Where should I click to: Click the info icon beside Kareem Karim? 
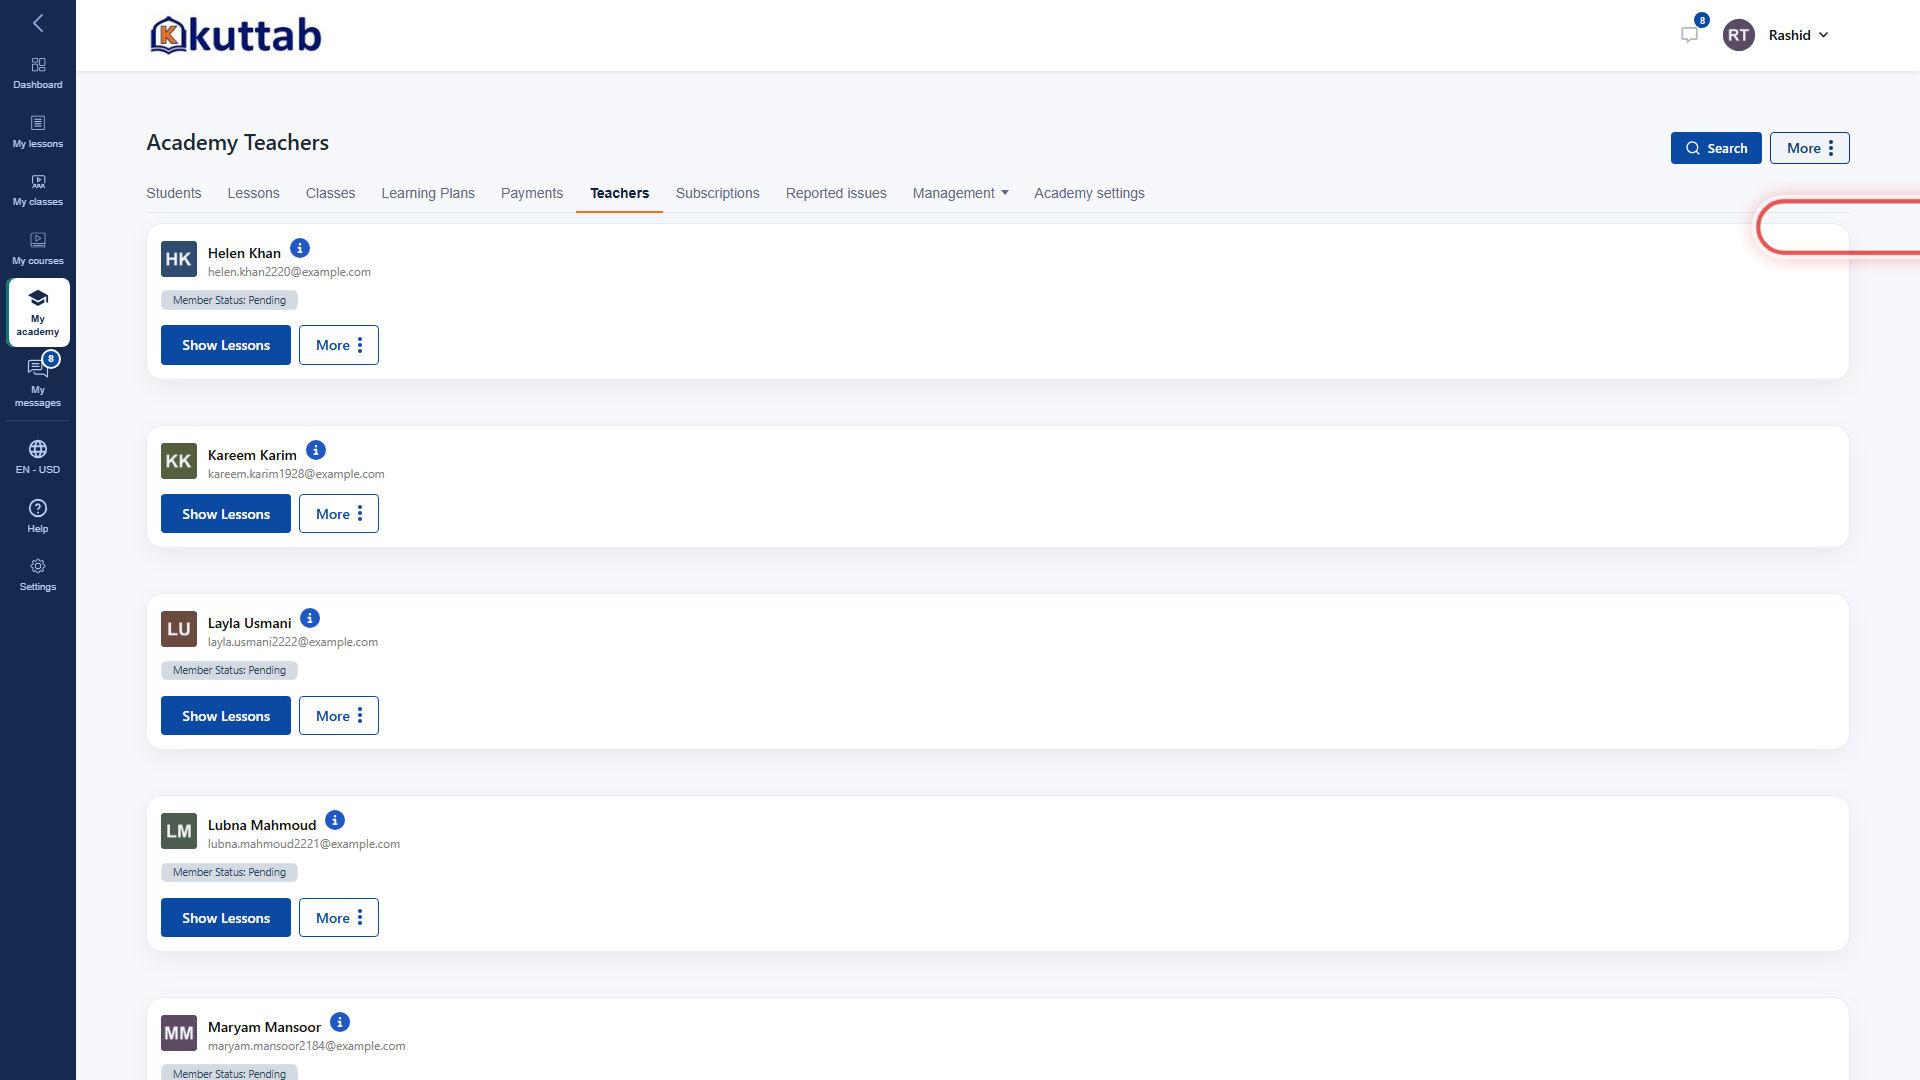pyautogui.click(x=316, y=450)
